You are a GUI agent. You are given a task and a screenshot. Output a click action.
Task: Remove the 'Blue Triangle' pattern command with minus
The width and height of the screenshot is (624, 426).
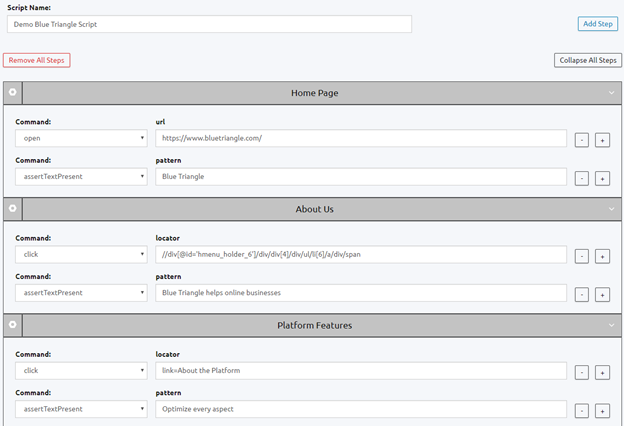pos(582,179)
